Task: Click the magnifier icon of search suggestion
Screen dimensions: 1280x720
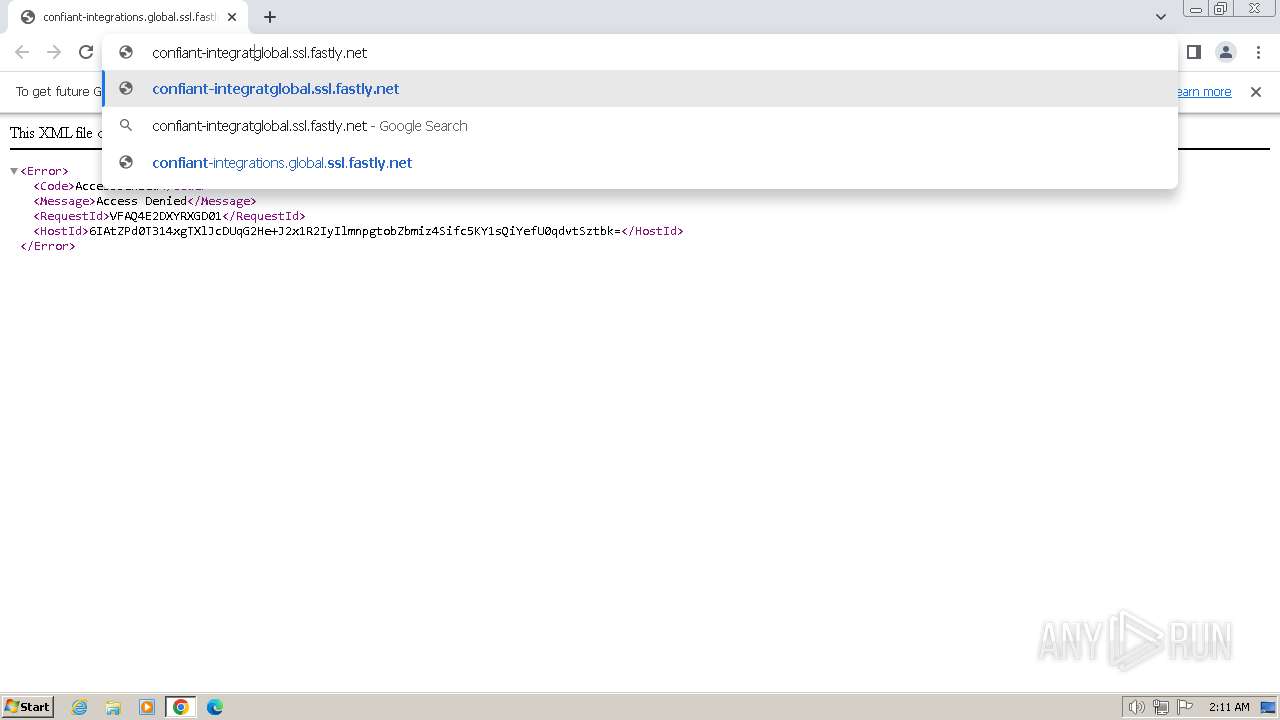Action: click(126, 126)
